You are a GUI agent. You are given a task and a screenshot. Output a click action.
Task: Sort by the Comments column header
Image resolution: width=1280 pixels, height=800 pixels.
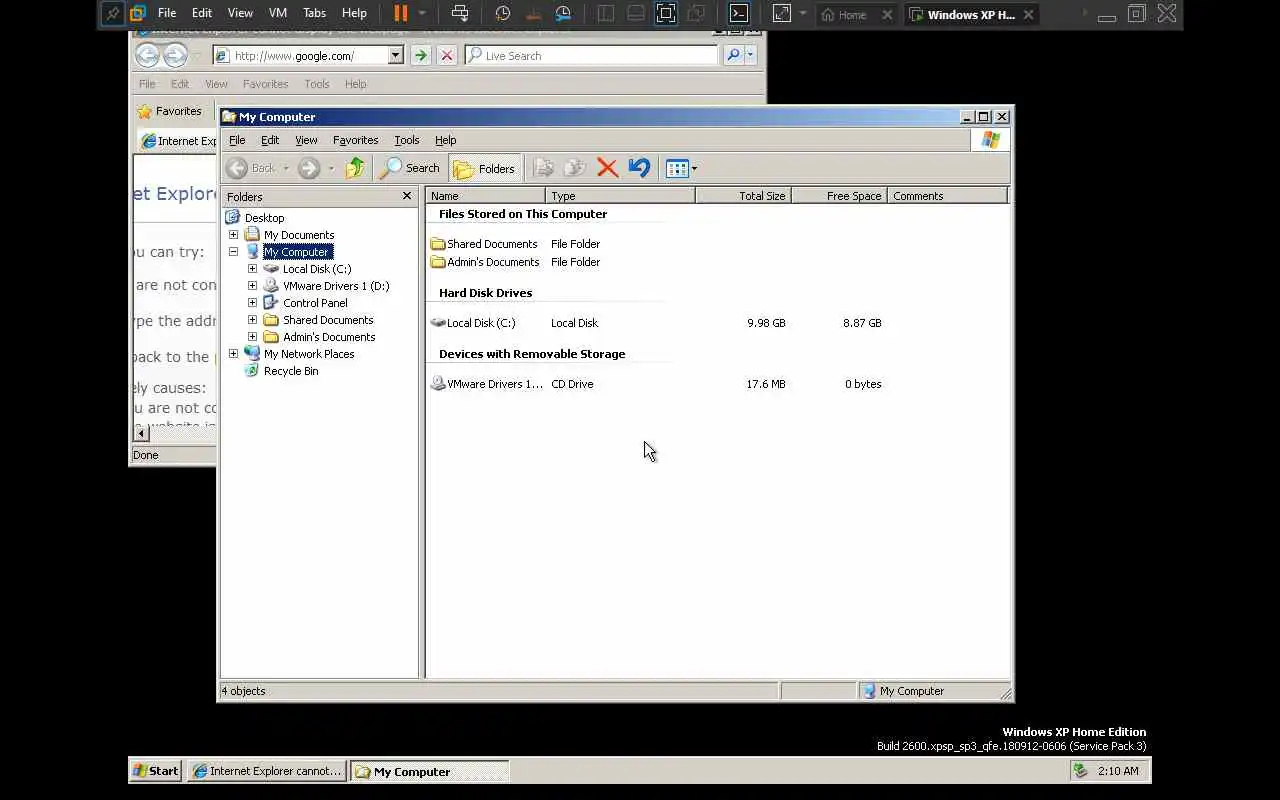click(947, 196)
